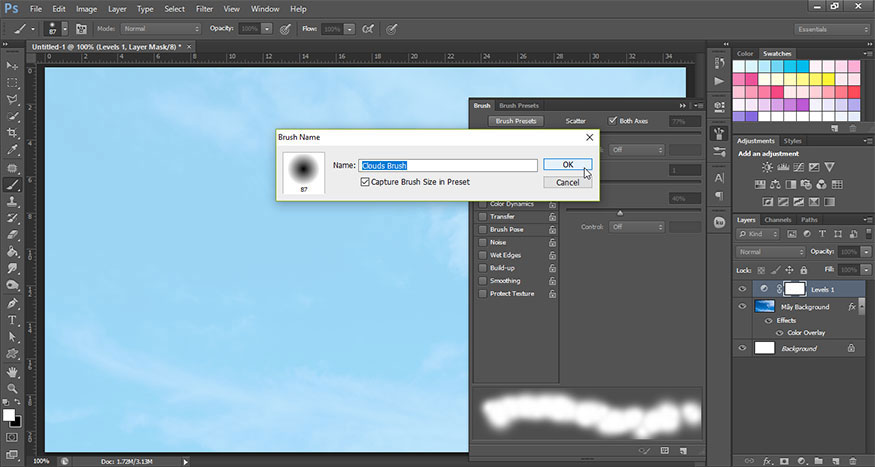Switch to the Channels tab
Image resolution: width=875 pixels, height=467 pixels.
[x=777, y=220]
